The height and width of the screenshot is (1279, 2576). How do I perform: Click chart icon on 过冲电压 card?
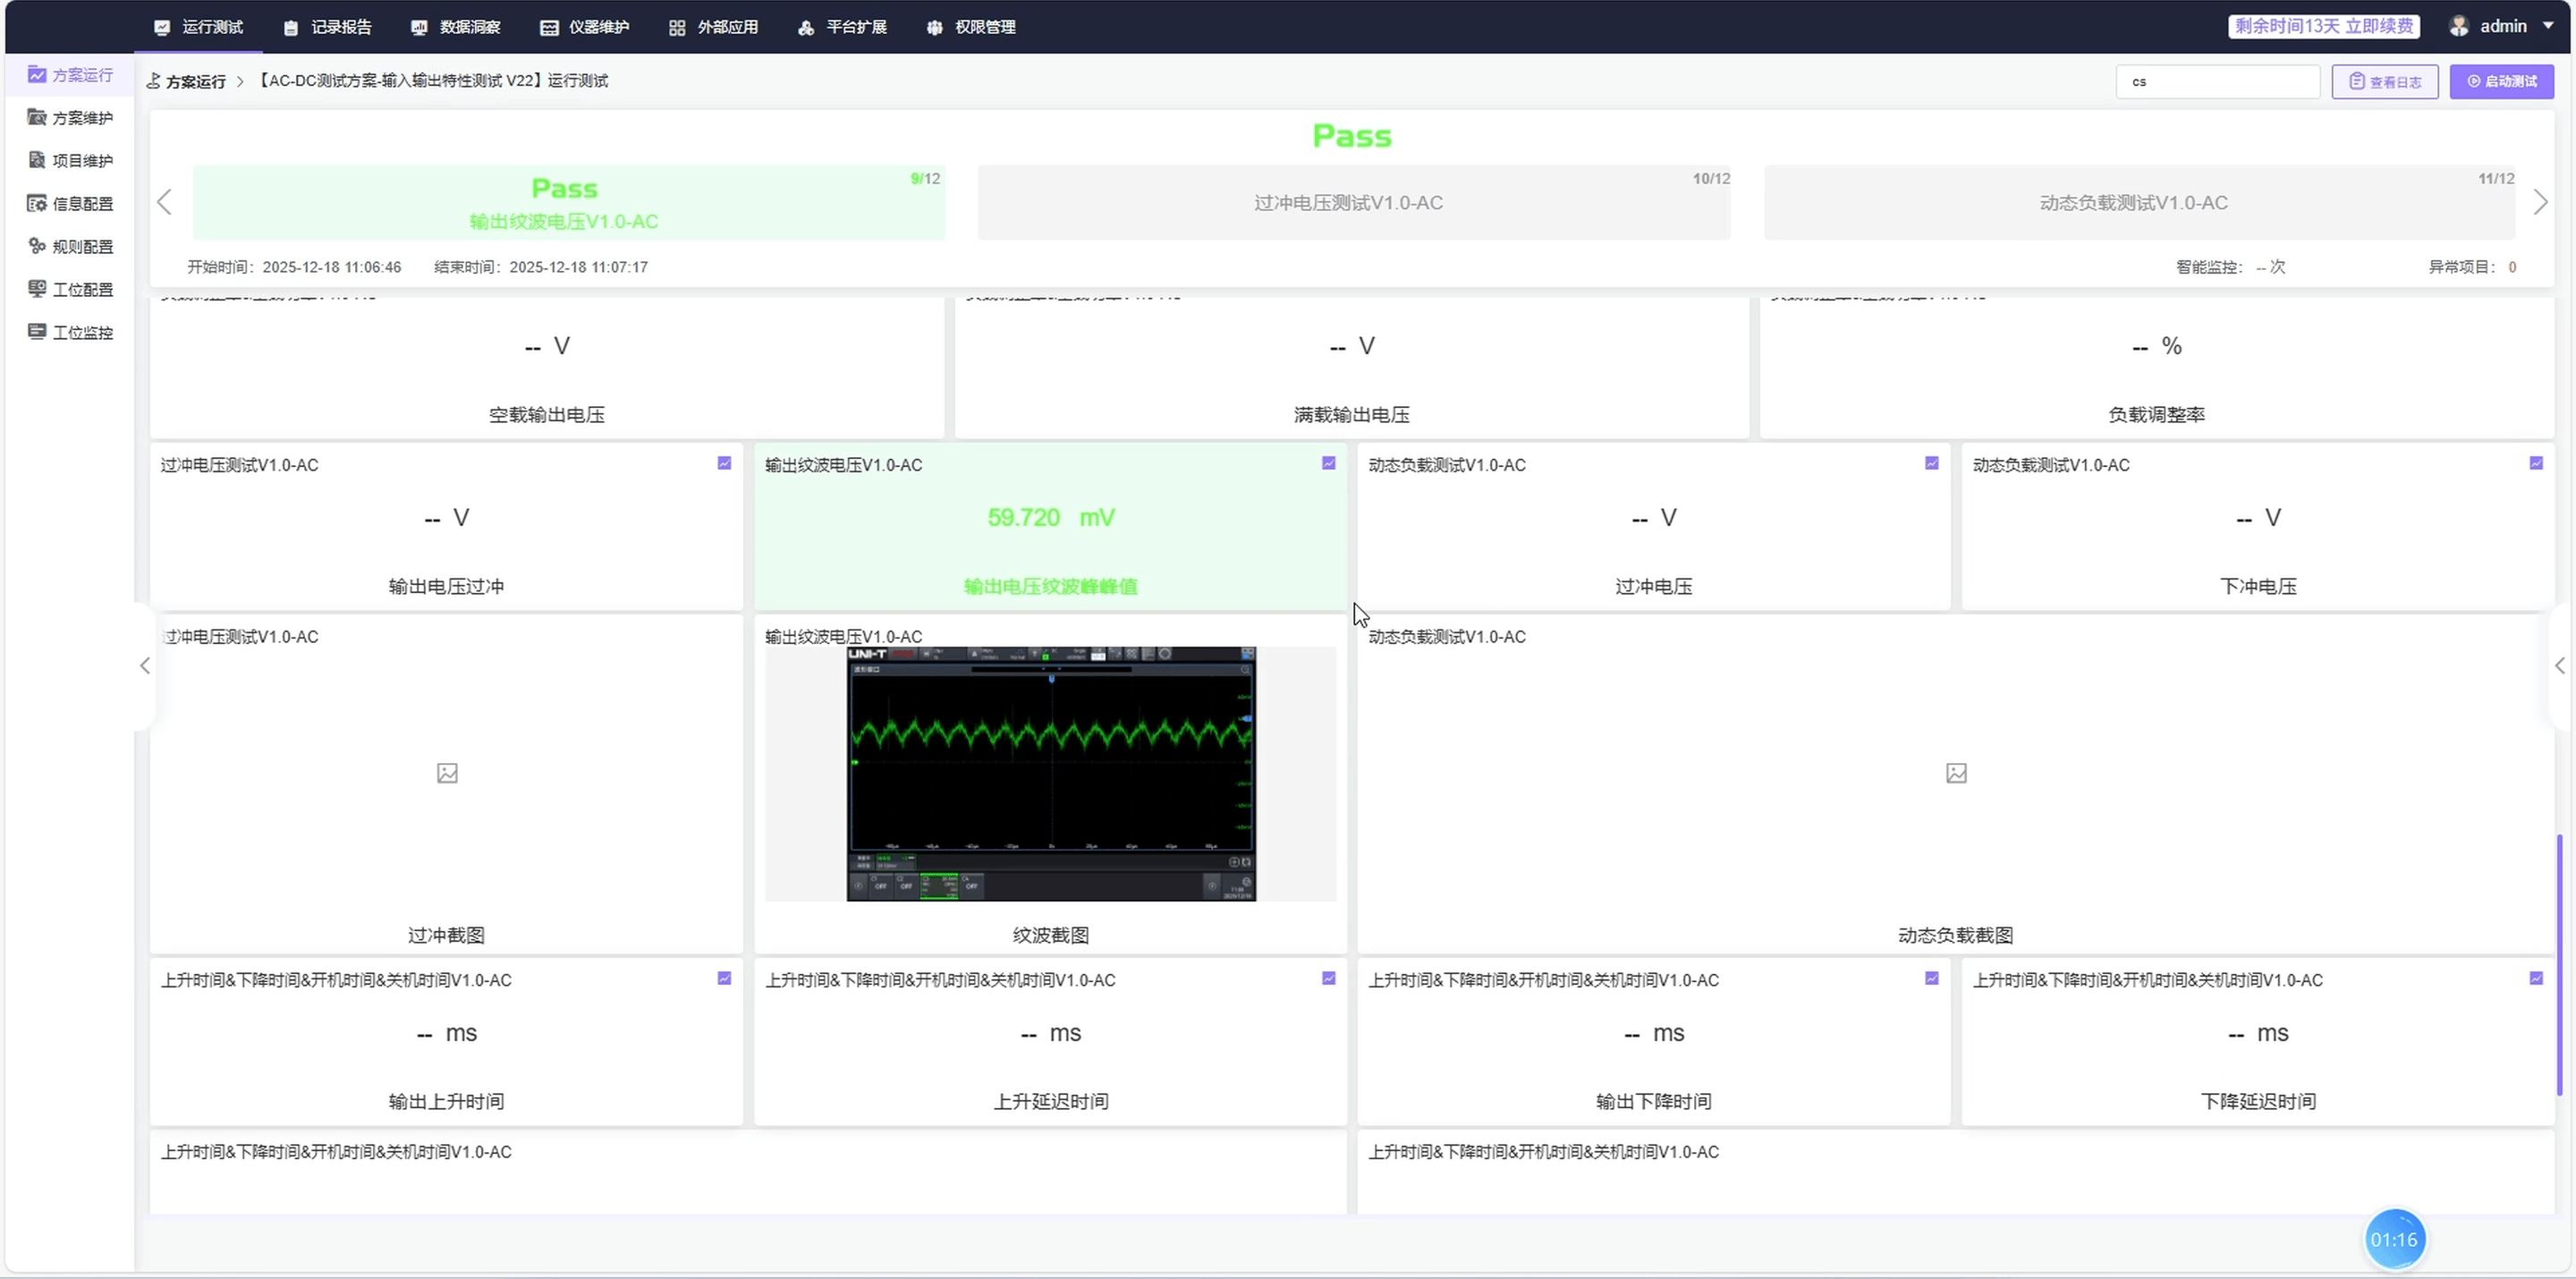coord(1931,463)
